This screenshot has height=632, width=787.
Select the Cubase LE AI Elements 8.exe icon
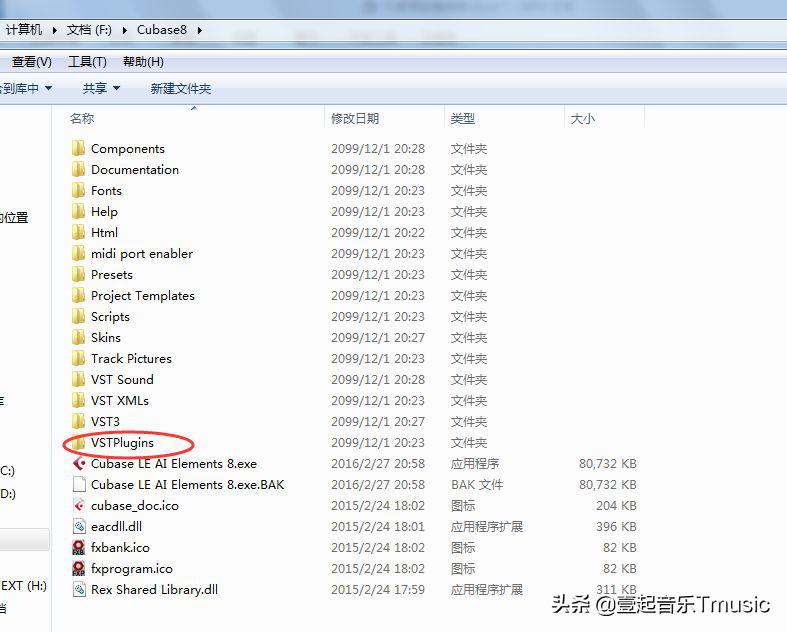[x=79, y=463]
